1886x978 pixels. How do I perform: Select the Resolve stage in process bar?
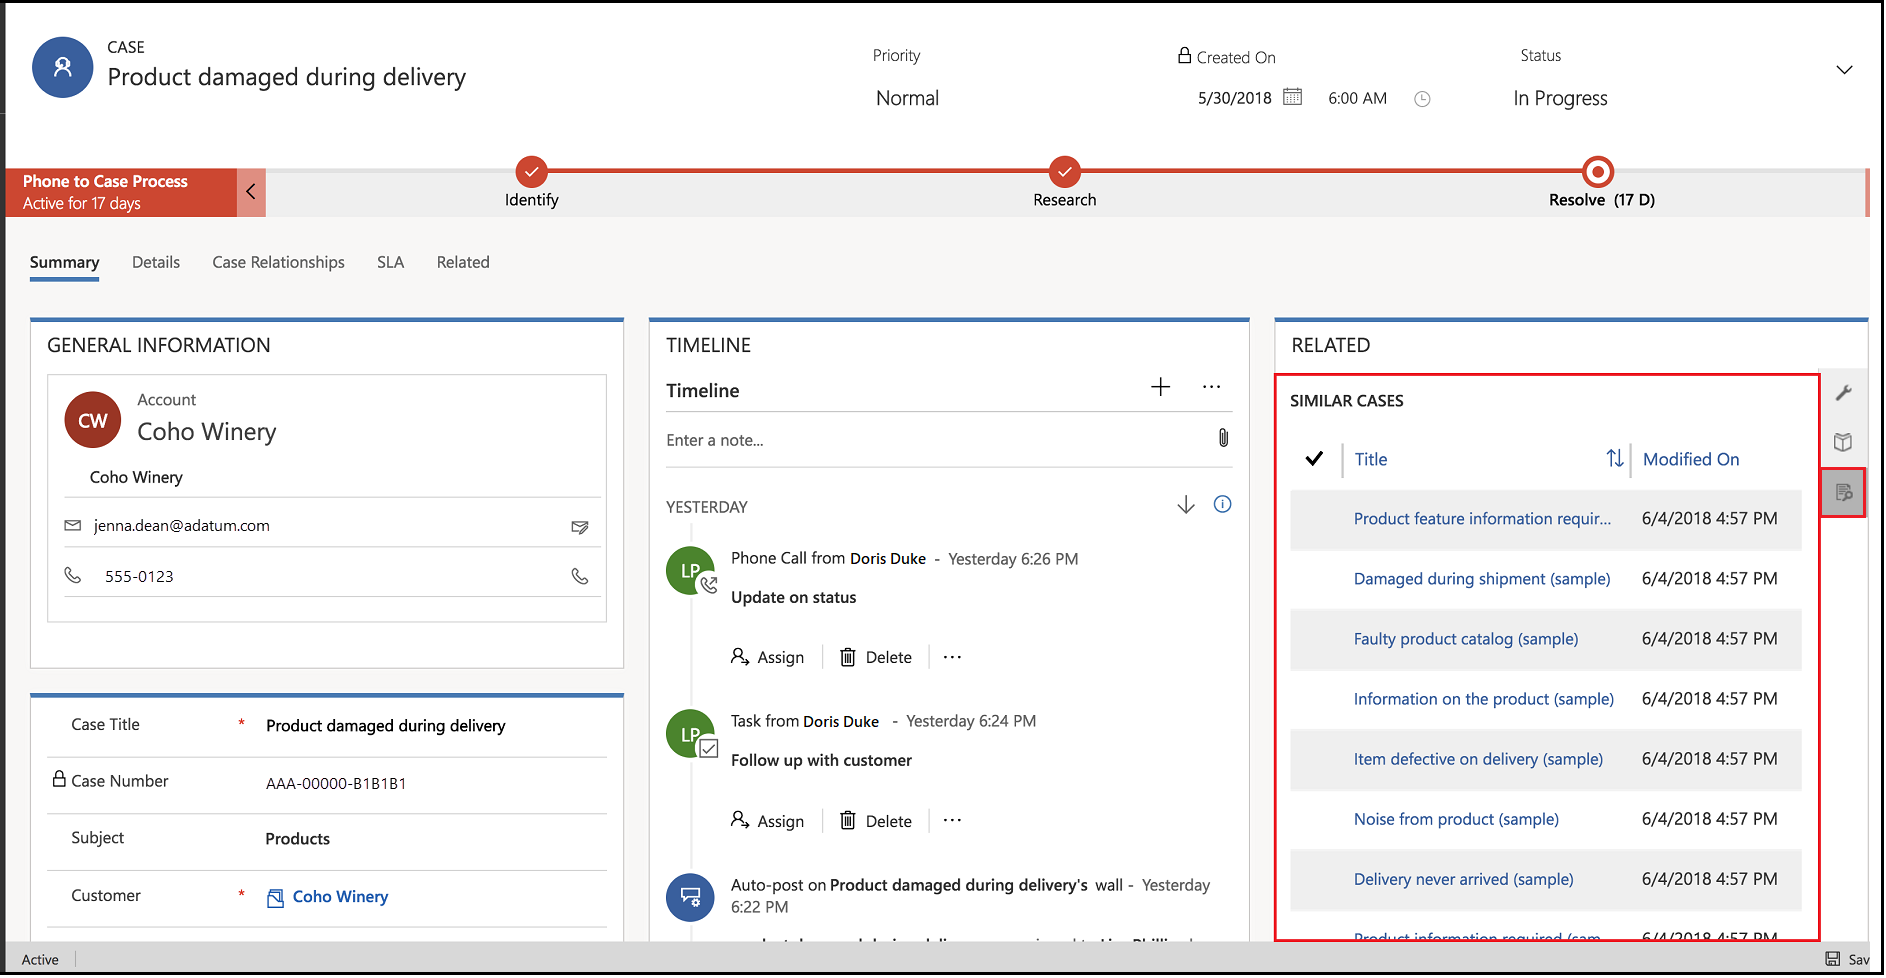click(1598, 173)
